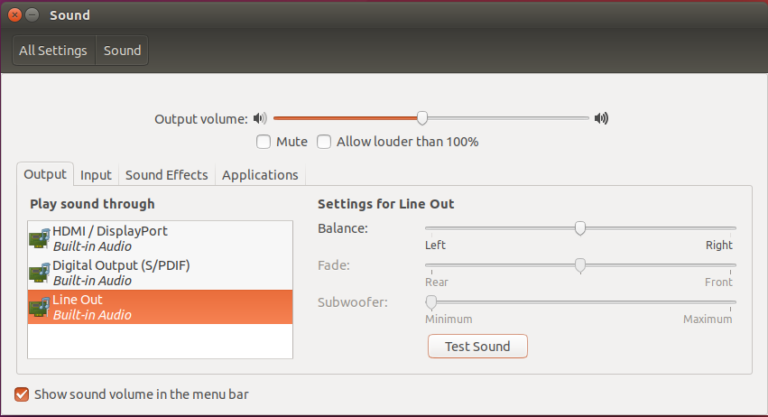Uncheck Show sound volume in the menu bar
This screenshot has width=768, height=417.
pyautogui.click(x=22, y=394)
